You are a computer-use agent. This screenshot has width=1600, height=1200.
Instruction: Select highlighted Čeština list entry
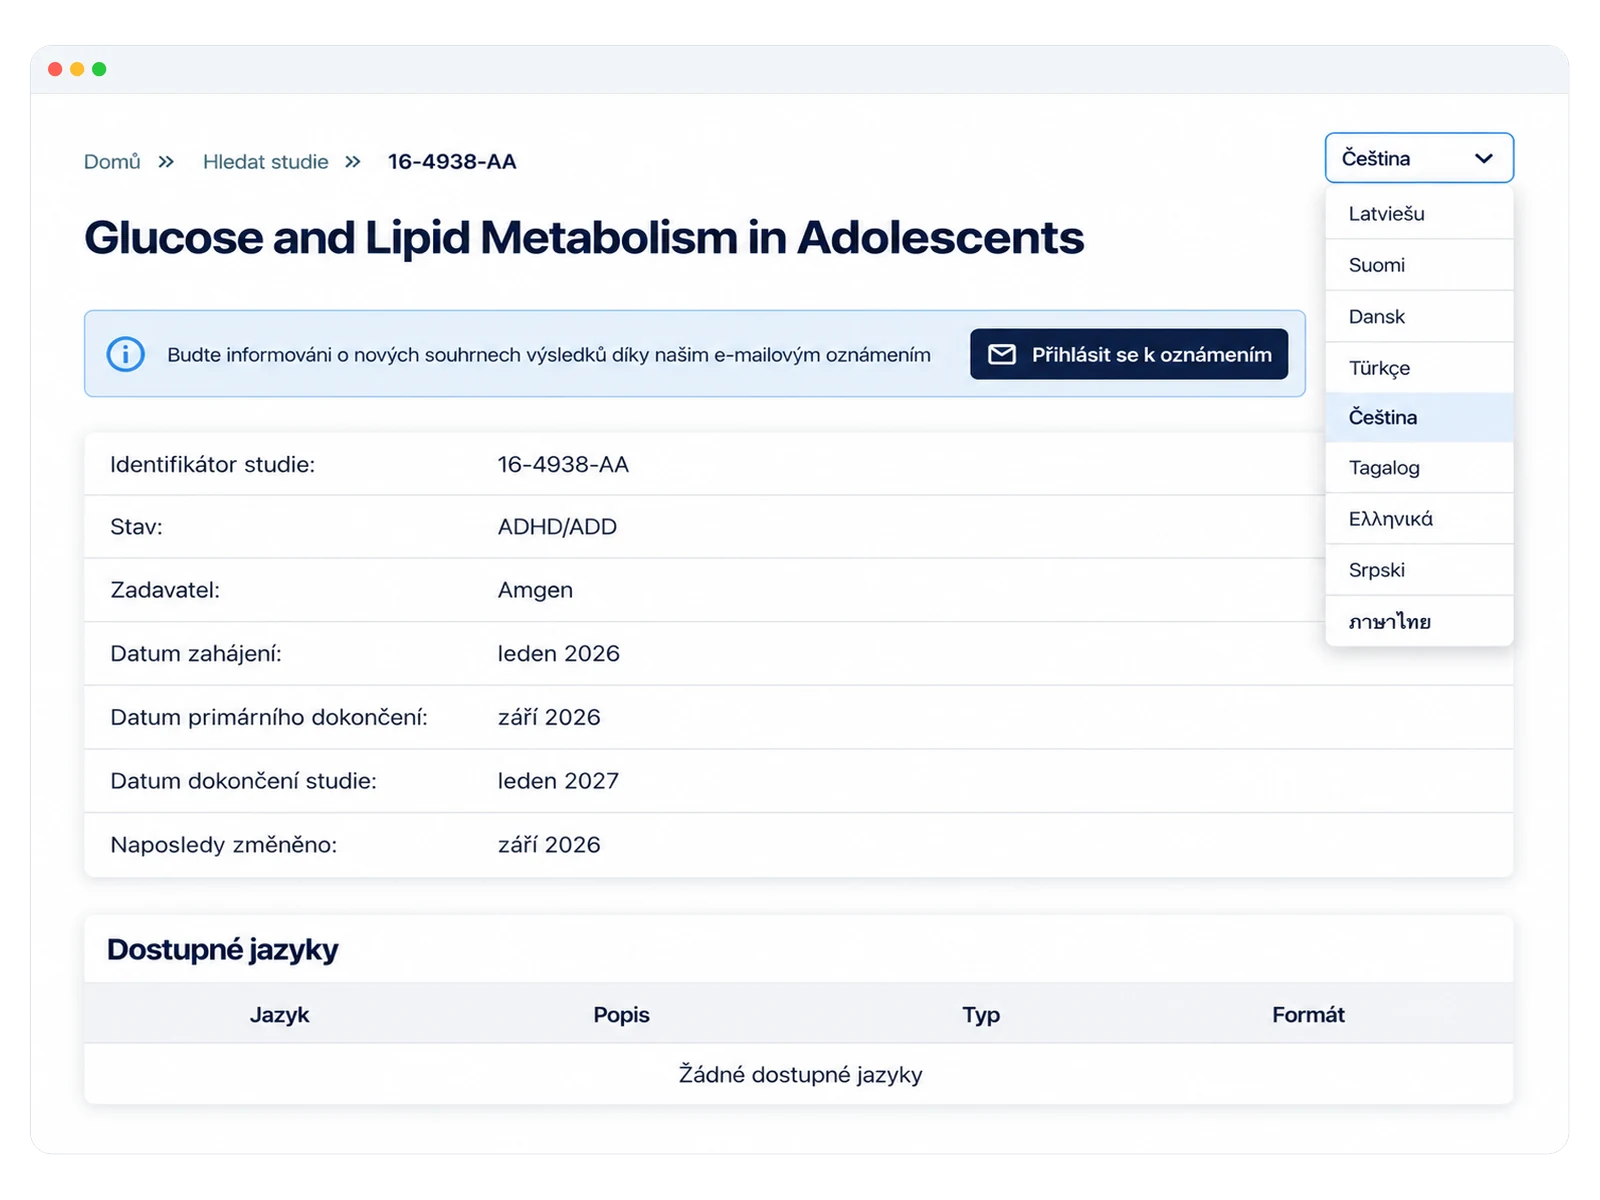coord(1419,417)
